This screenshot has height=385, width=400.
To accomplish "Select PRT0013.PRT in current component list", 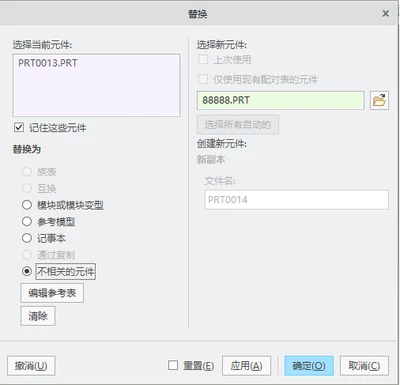I will [x=48, y=63].
